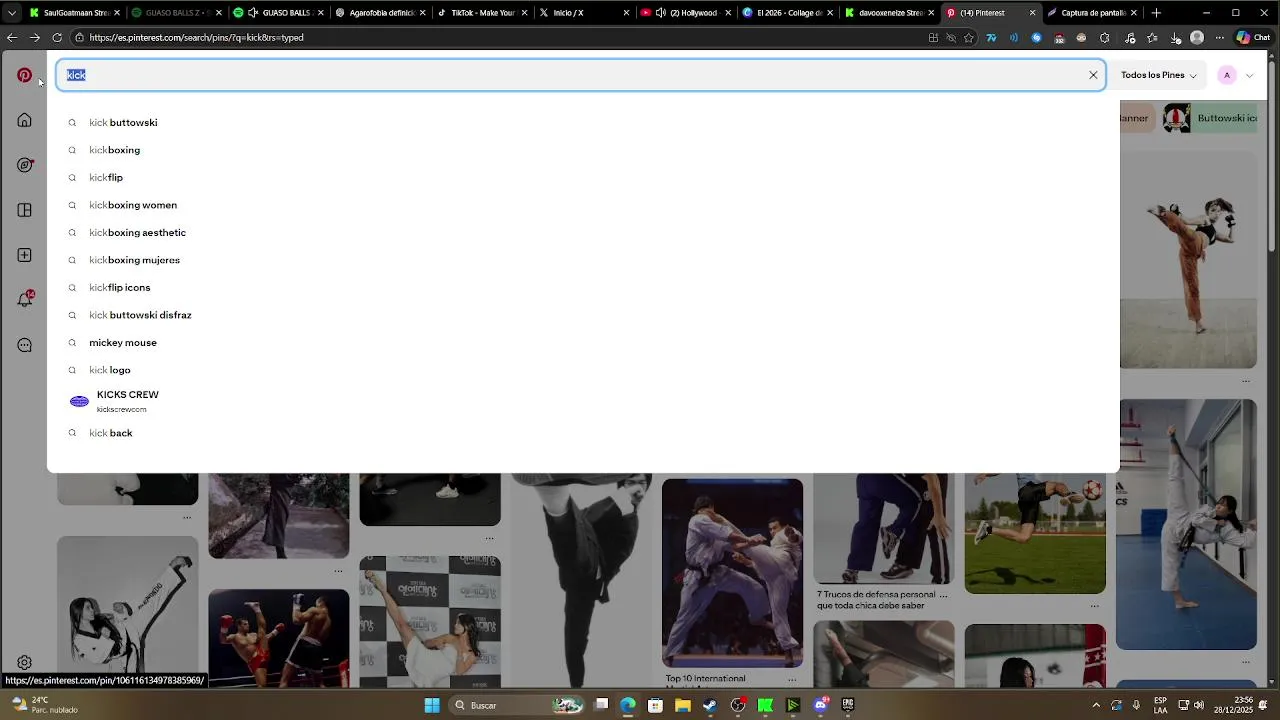The width and height of the screenshot is (1280, 720).
Task: Open the Todos los Pines filter dropdown
Action: (1158, 75)
